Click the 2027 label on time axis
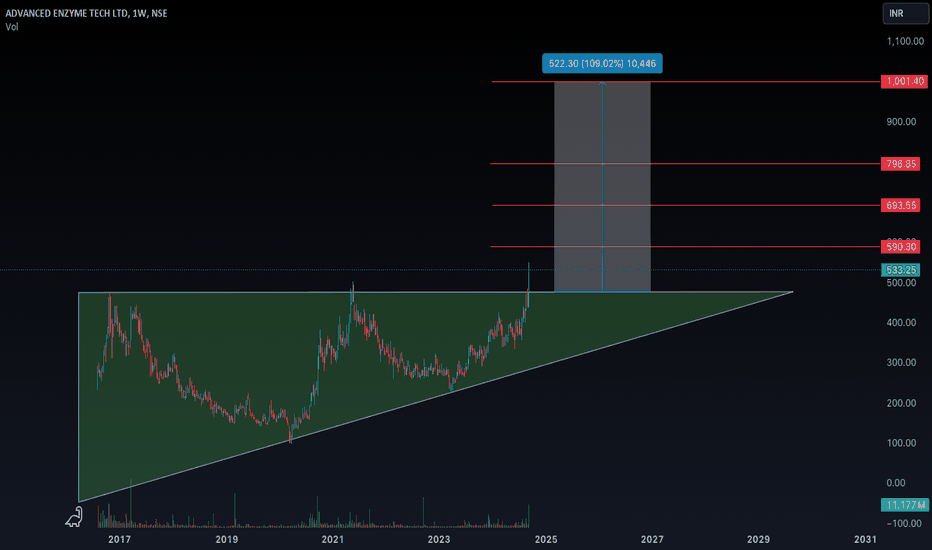932x550 pixels. [652, 539]
